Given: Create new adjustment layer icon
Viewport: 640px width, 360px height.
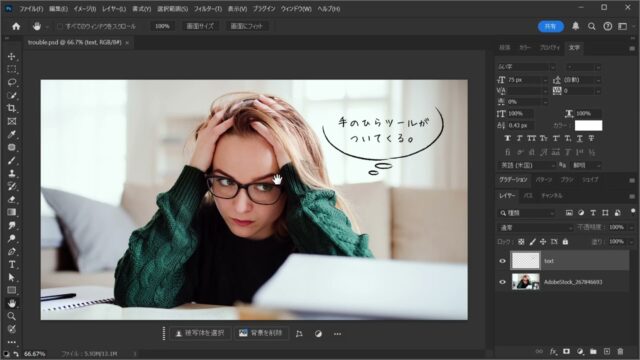Looking at the screenshot, I should [x=580, y=351].
